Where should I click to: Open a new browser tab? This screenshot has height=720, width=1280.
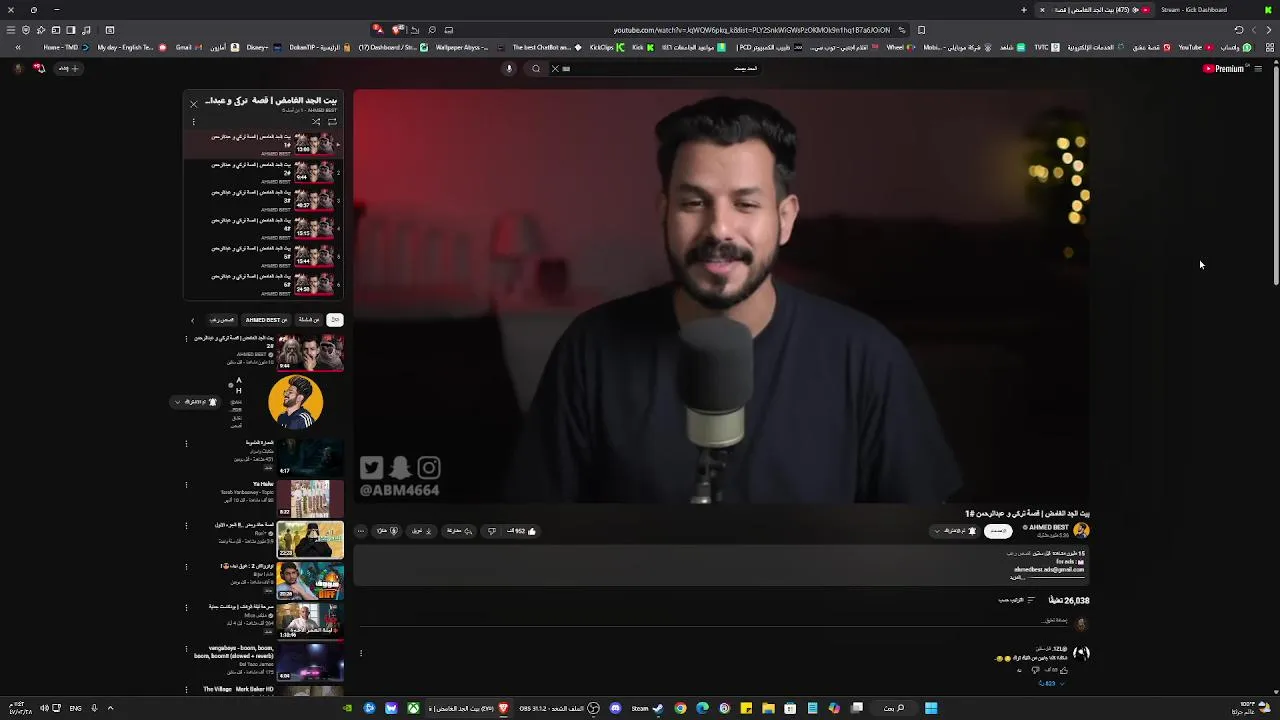coord(1023,10)
